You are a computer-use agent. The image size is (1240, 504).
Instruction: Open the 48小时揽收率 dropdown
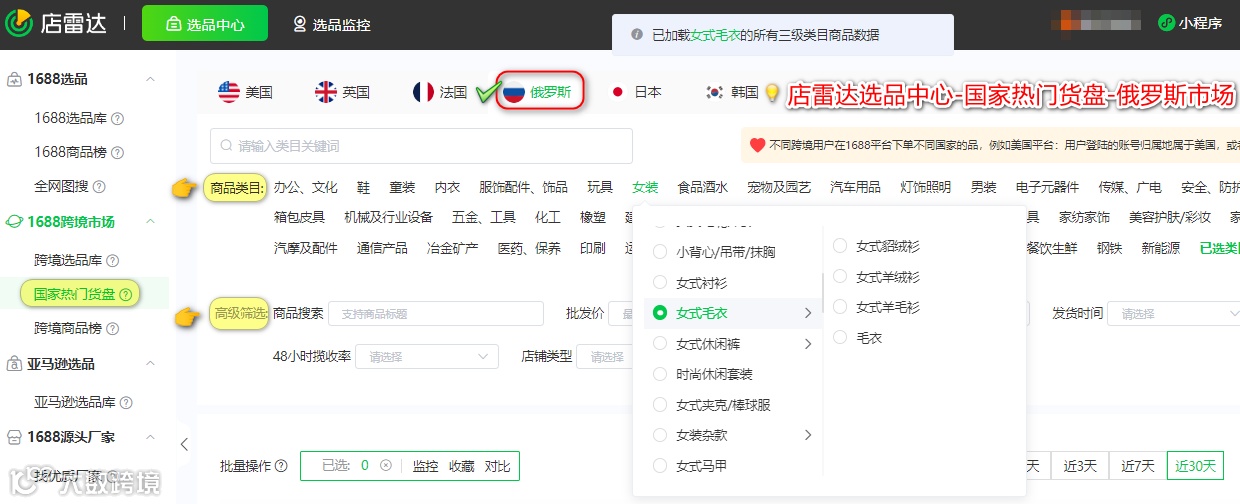click(x=428, y=356)
